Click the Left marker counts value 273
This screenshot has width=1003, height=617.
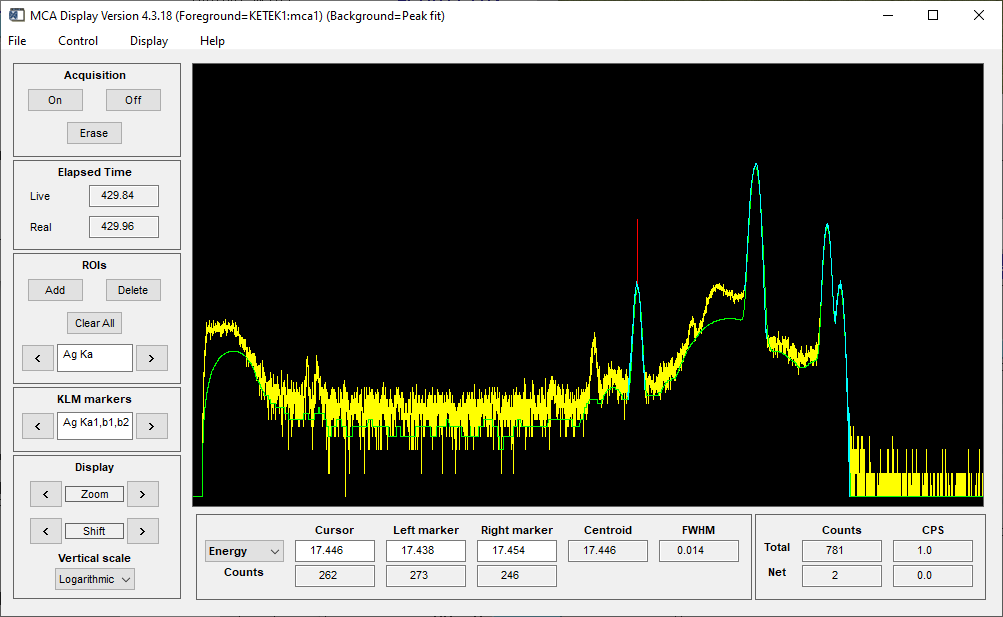[x=425, y=575]
